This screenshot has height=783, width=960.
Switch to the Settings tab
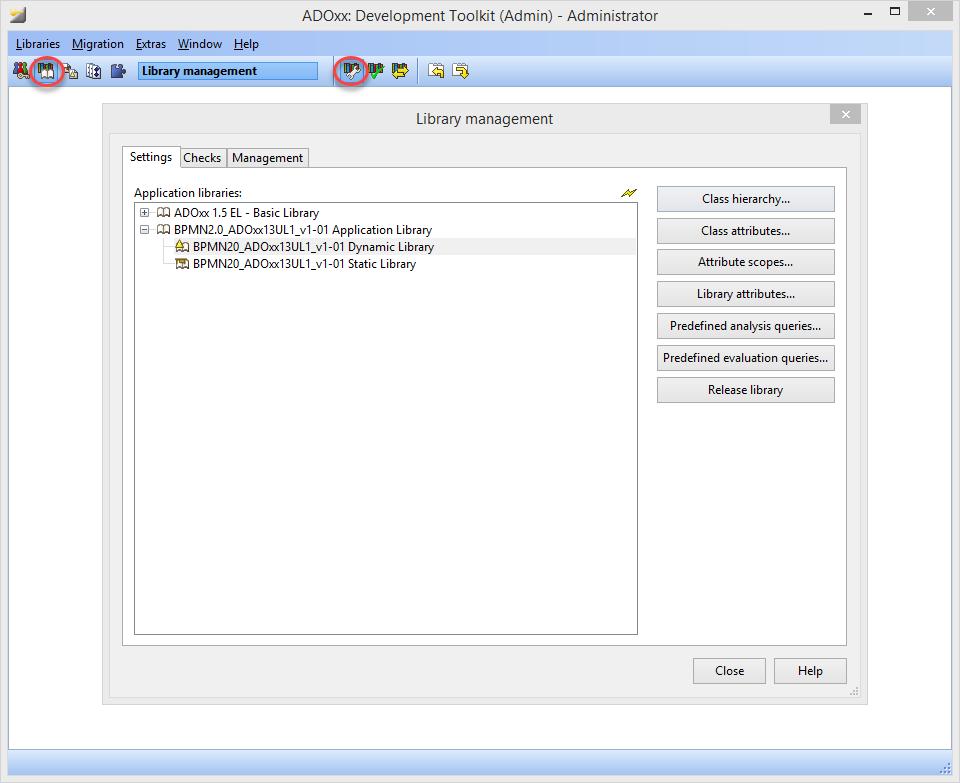151,157
